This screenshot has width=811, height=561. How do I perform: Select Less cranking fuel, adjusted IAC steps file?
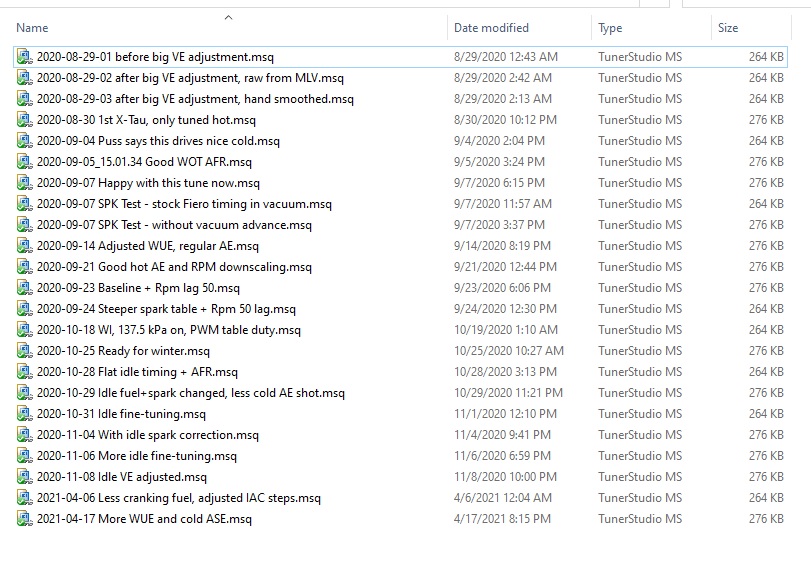coord(179,498)
